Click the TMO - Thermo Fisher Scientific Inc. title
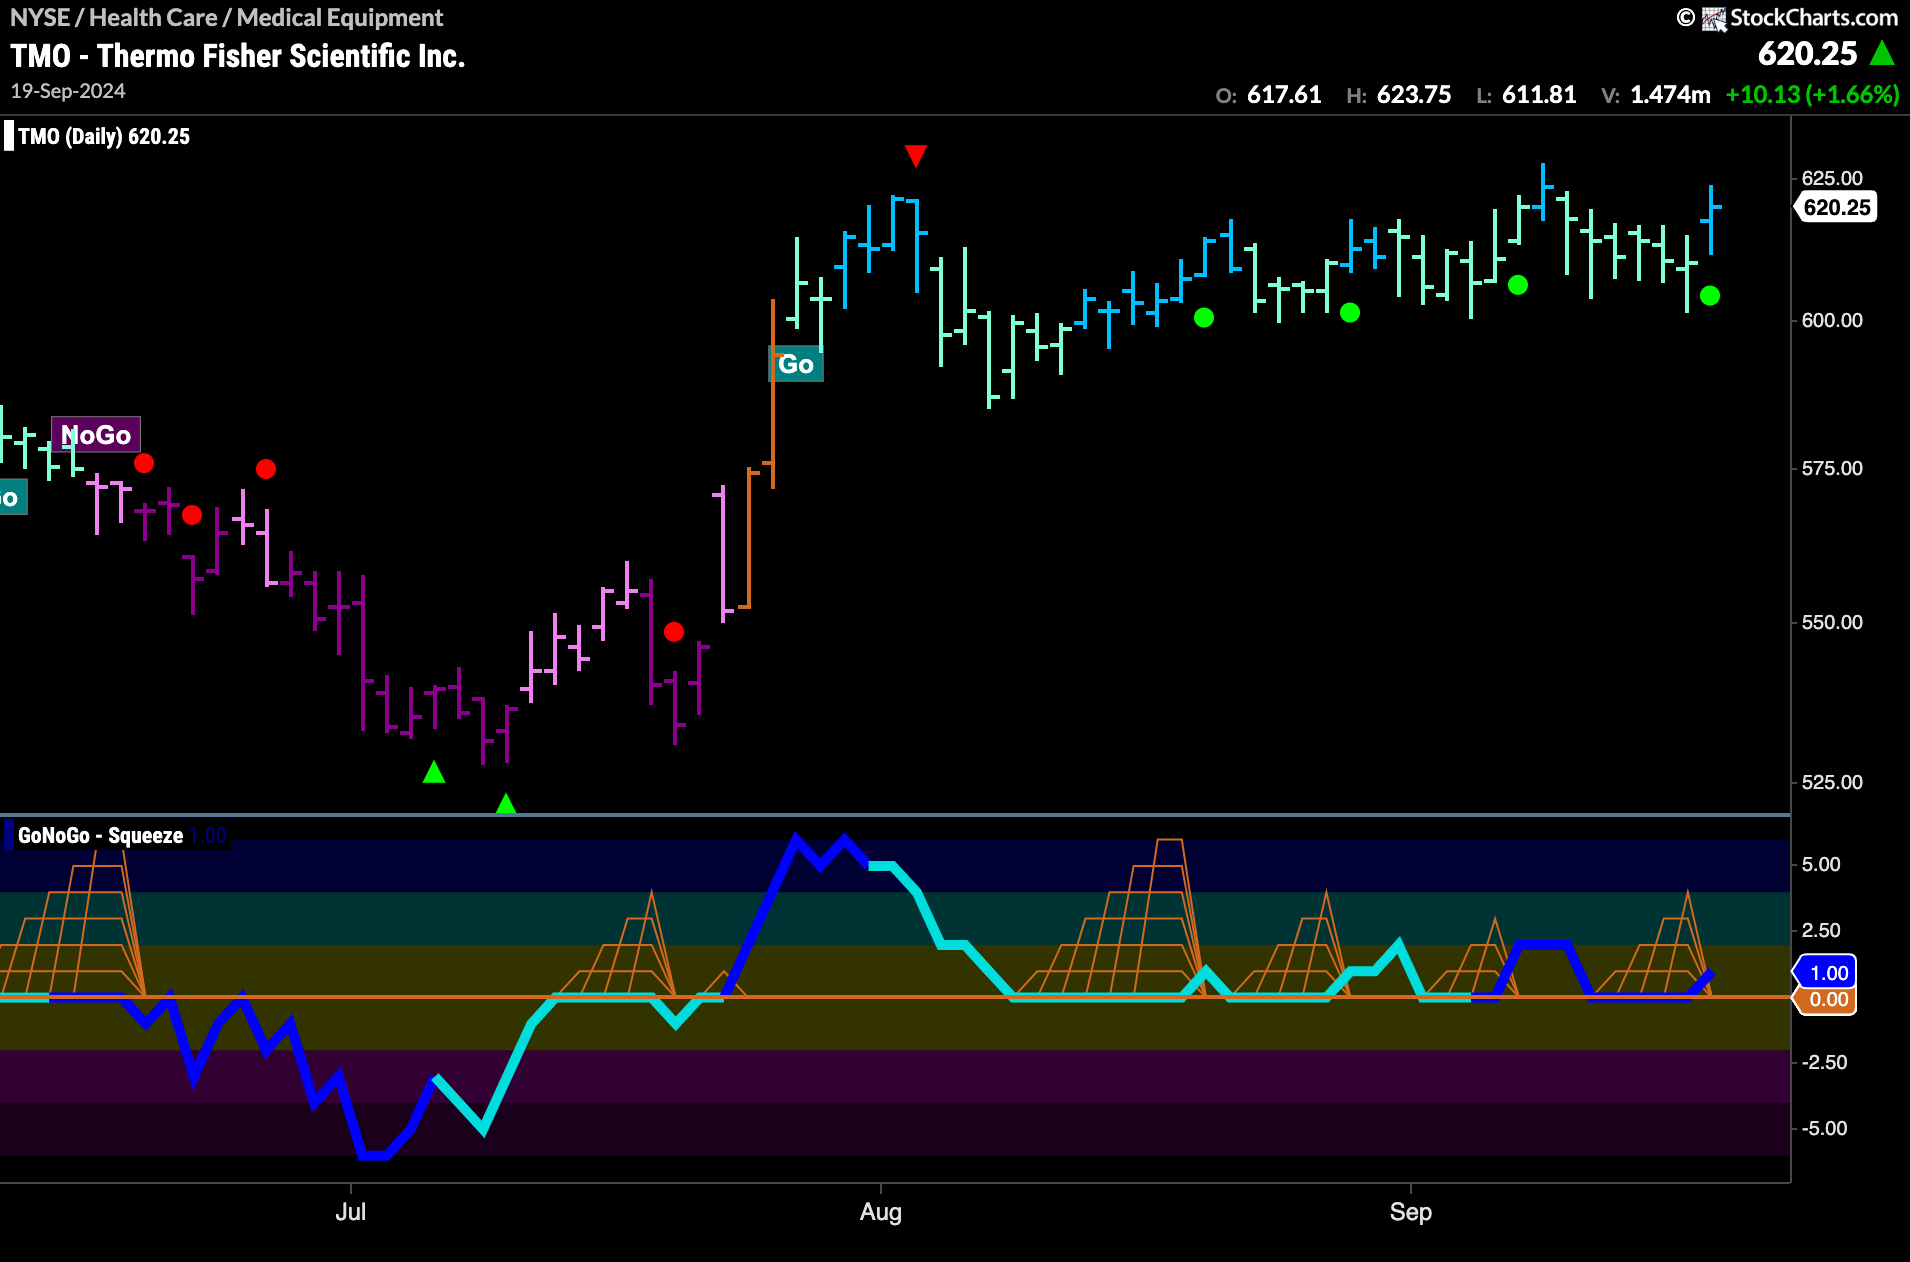 [x=238, y=56]
